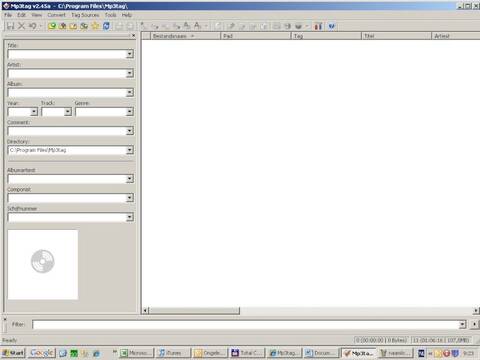Open the Tools menu
This screenshot has height=360, width=480.
click(x=110, y=15)
